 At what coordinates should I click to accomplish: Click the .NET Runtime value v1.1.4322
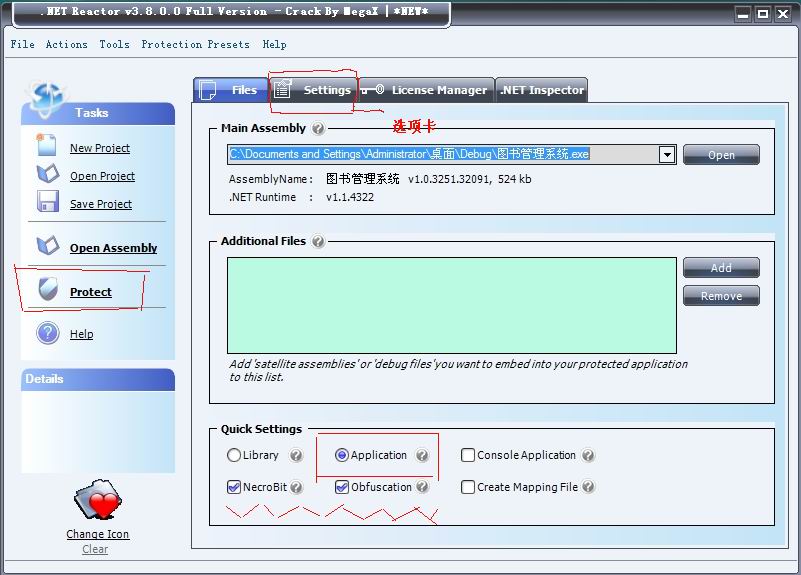[350, 197]
